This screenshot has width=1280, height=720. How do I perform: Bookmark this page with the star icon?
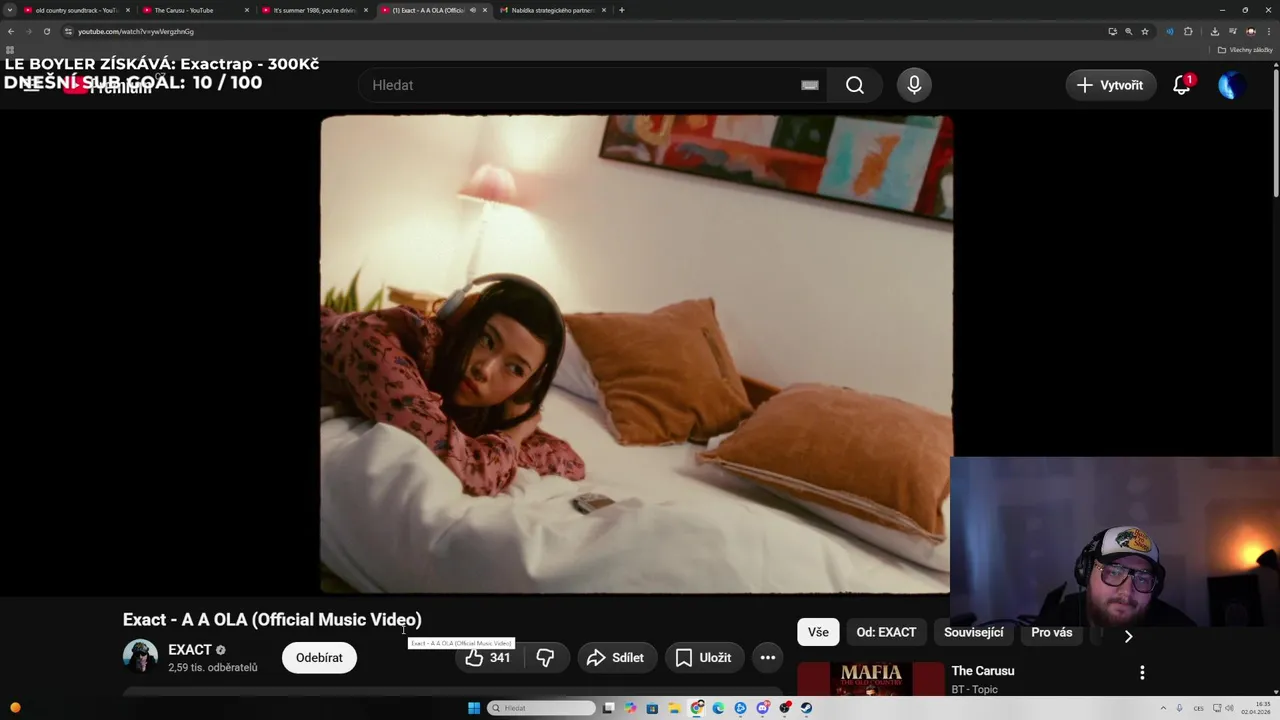(x=1145, y=31)
